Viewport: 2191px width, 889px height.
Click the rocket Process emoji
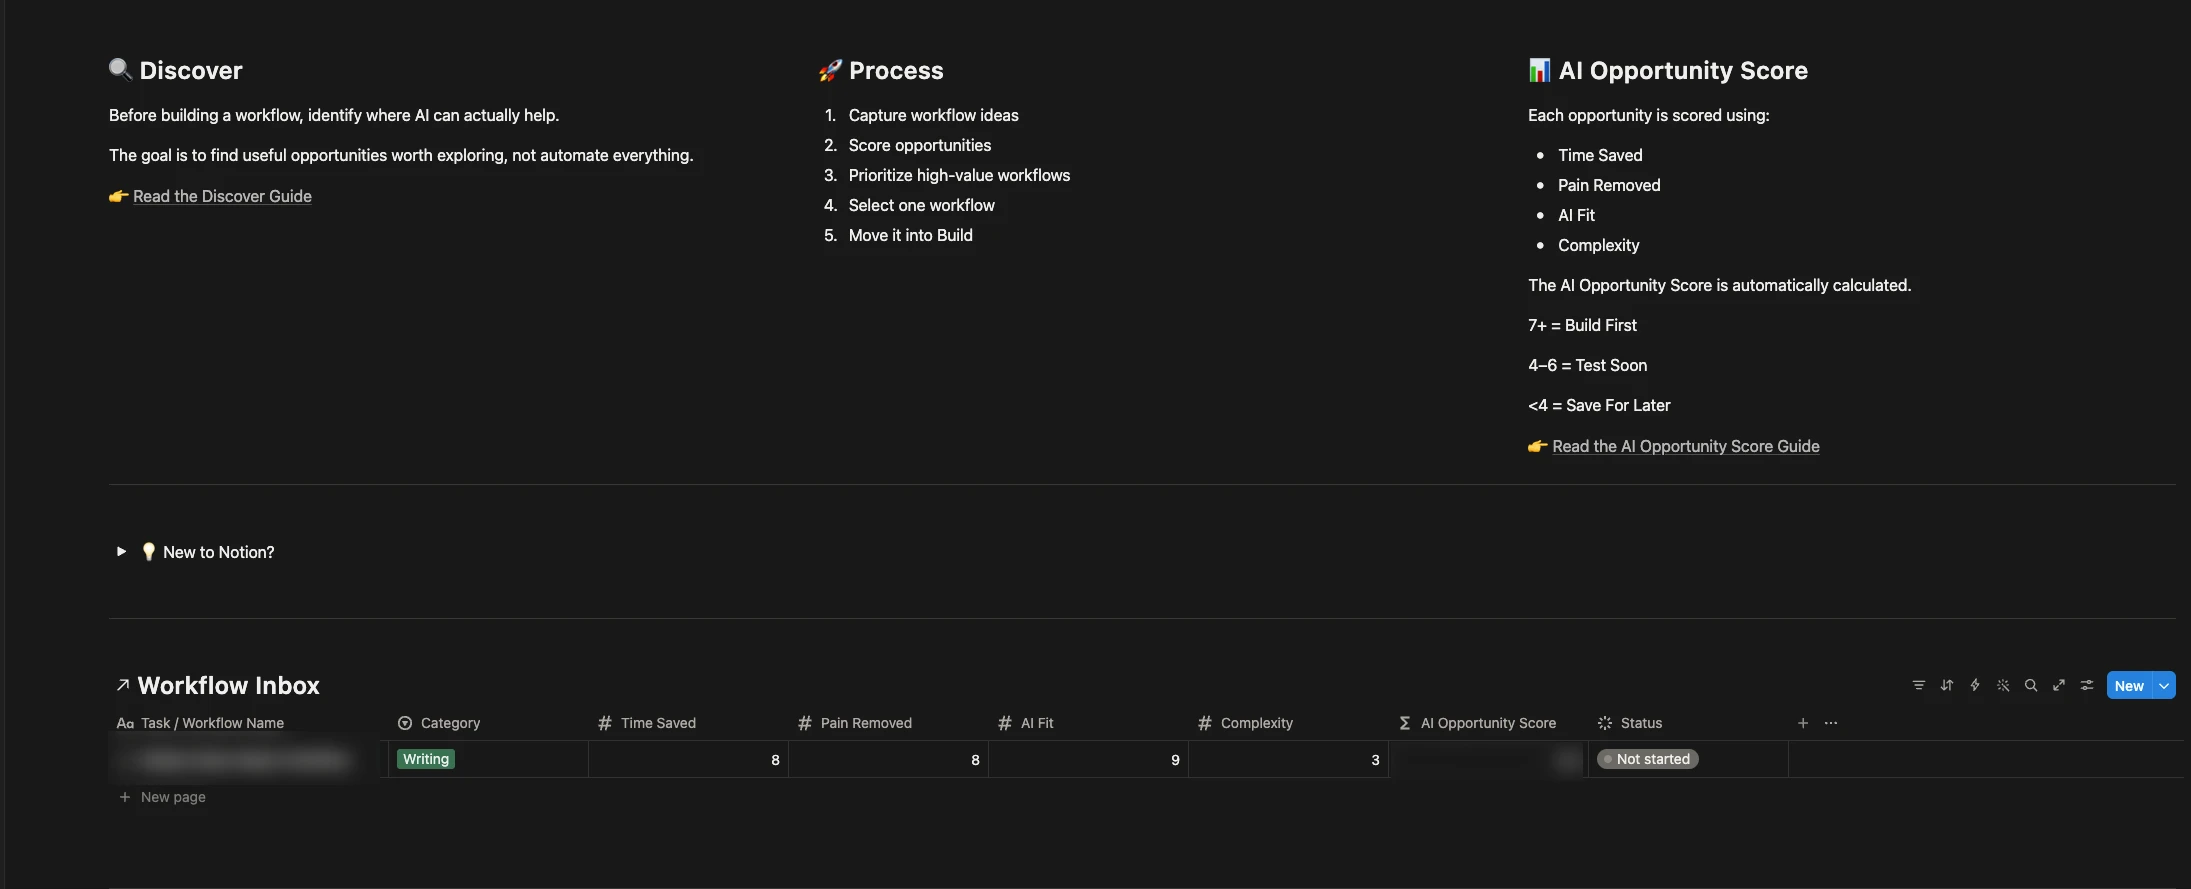tap(830, 70)
